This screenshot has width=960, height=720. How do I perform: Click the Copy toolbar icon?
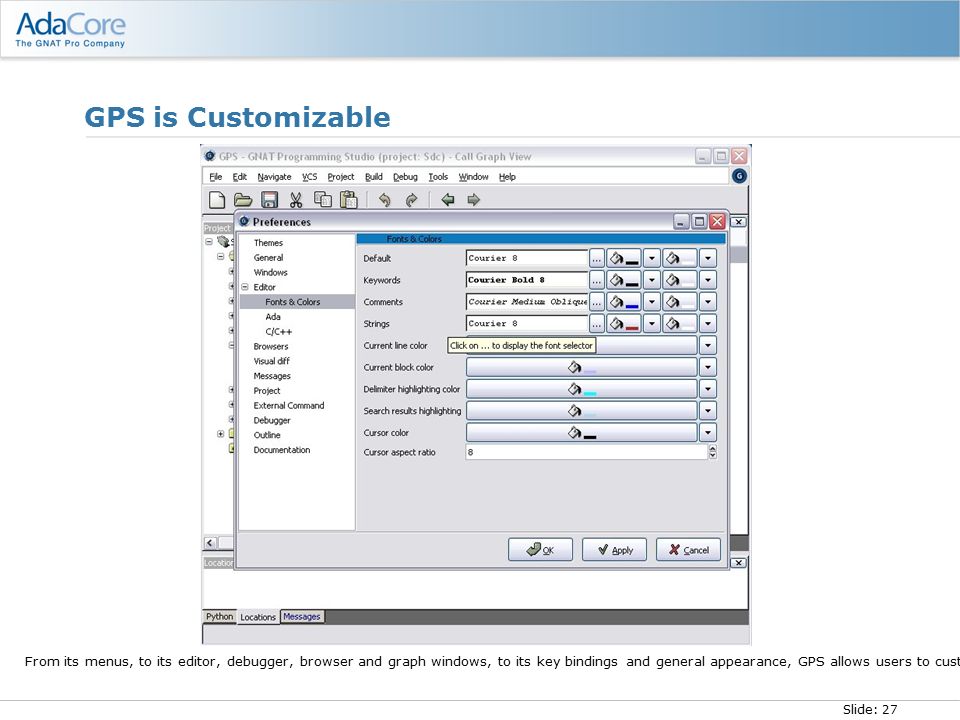[323, 200]
